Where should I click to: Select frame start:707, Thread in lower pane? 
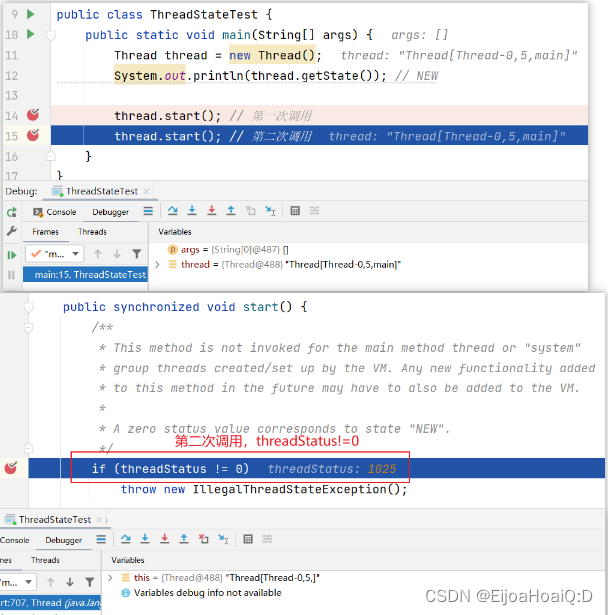50,602
